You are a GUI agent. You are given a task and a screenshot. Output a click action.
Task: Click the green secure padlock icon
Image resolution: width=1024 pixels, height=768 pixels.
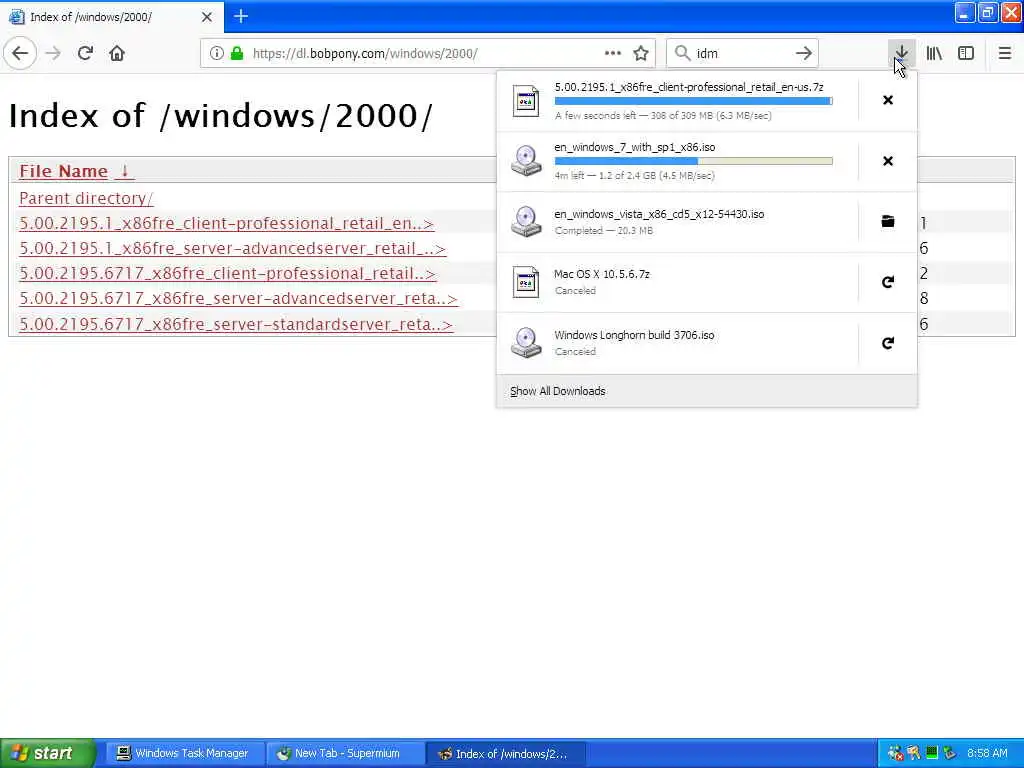click(237, 54)
